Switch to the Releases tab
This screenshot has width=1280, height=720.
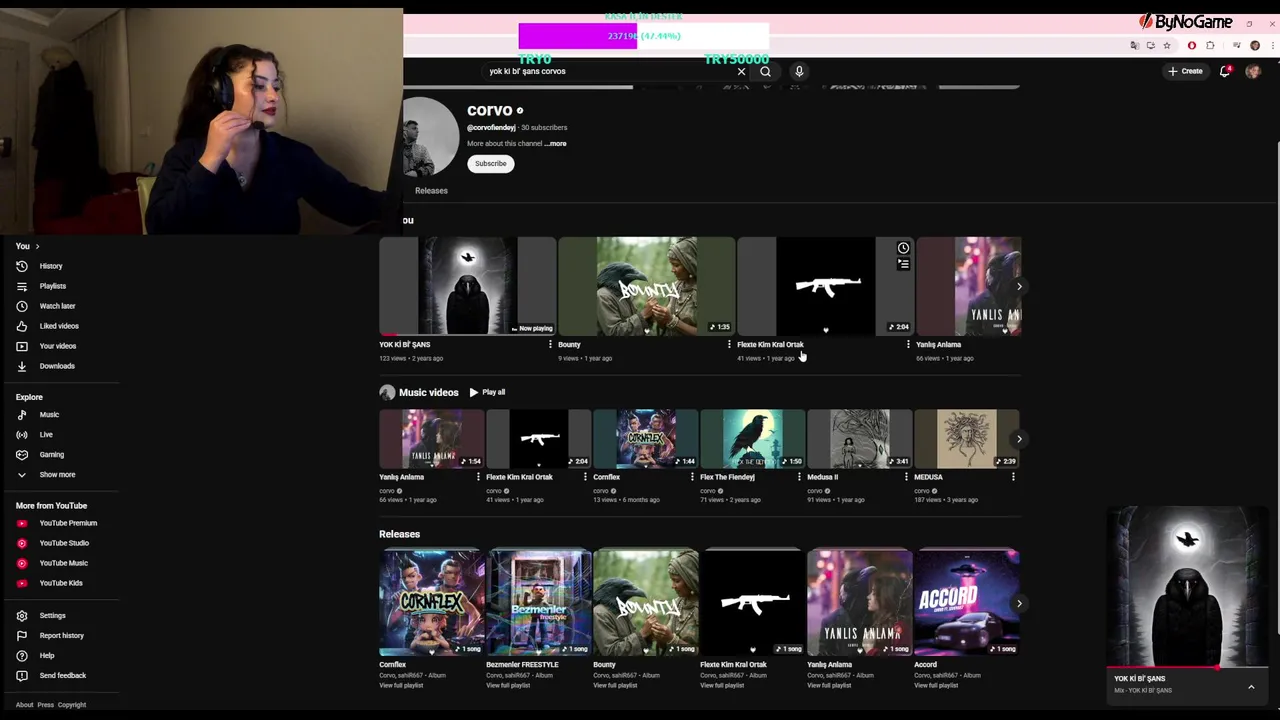click(431, 190)
